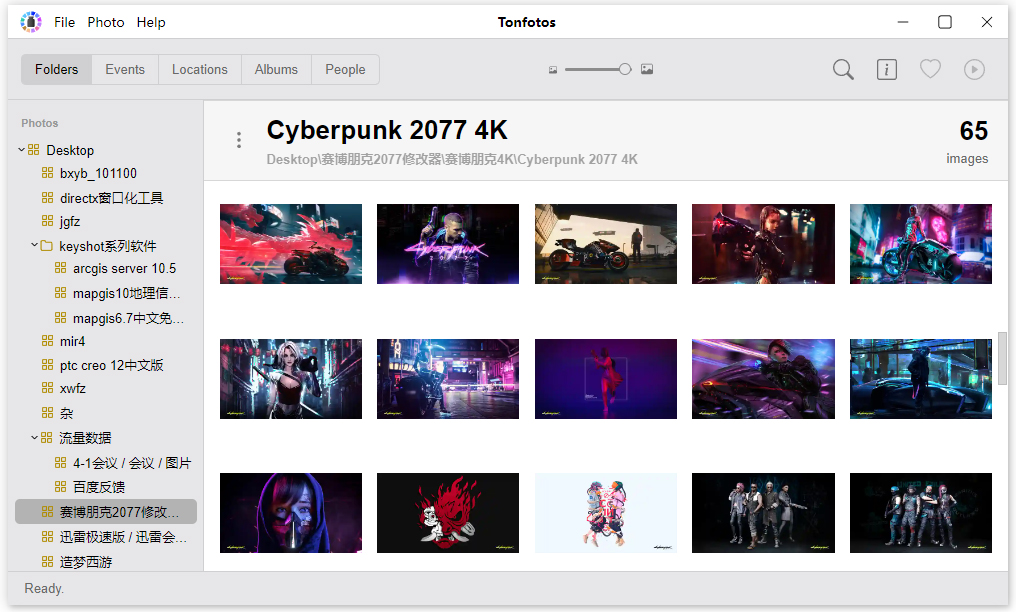Collapse the Desktop folder tree
The width and height of the screenshot is (1016, 612).
[21, 150]
